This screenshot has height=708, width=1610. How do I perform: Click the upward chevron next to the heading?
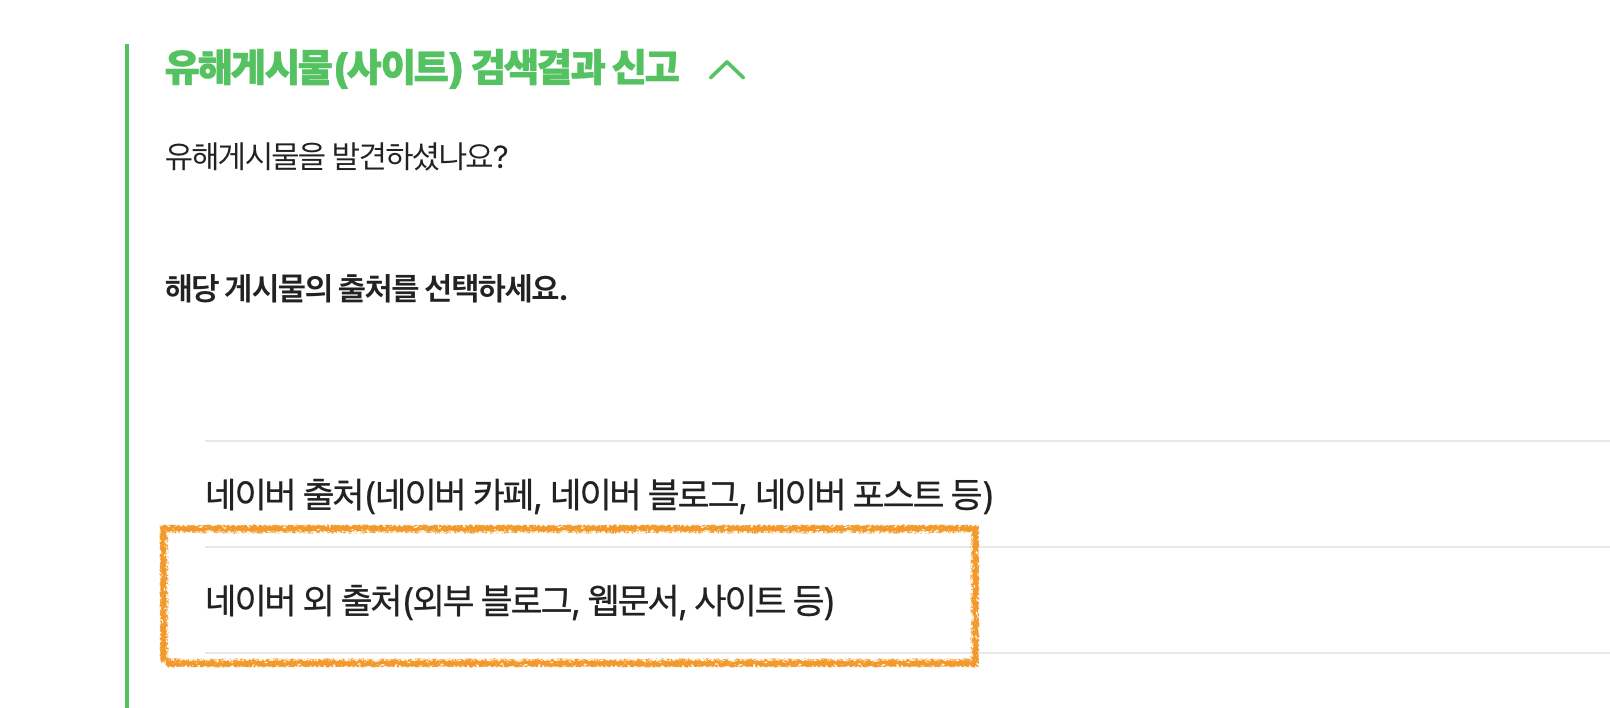point(729,70)
